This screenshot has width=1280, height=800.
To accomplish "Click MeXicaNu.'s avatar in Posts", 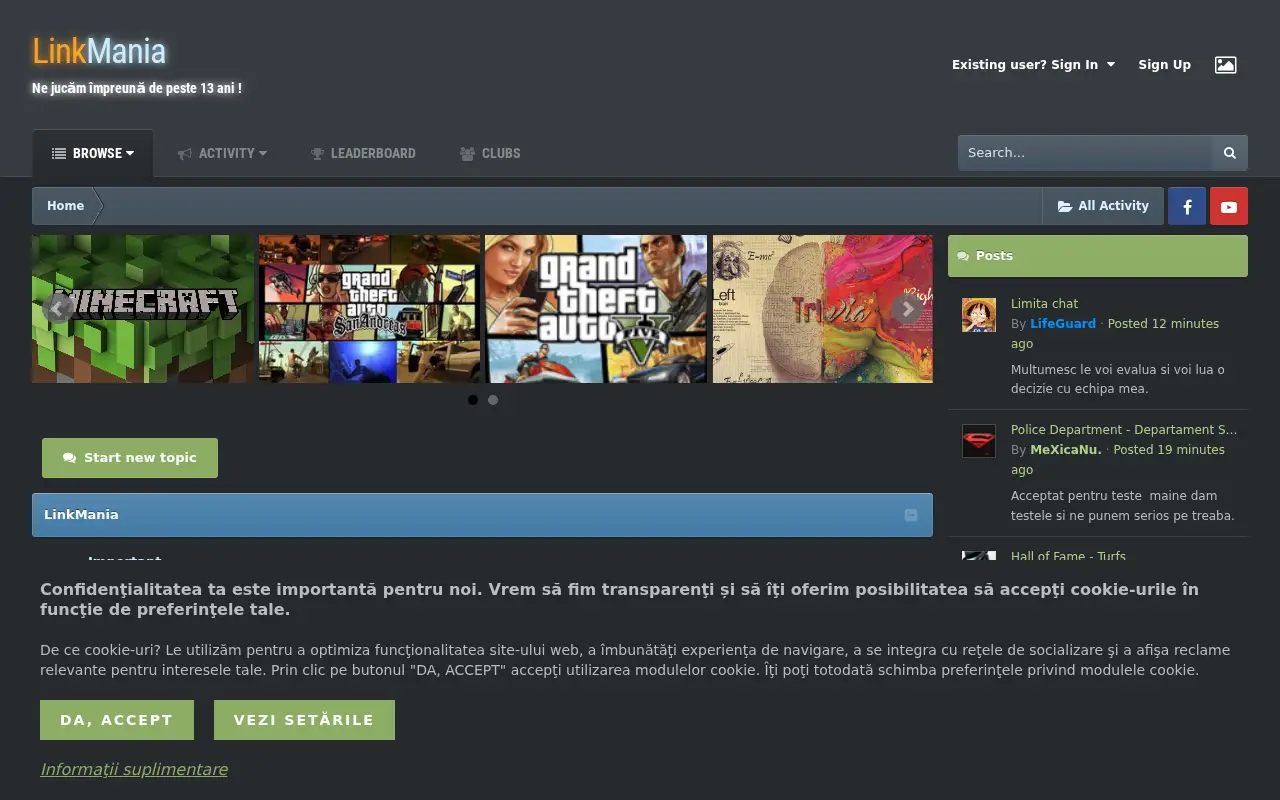I will pos(979,441).
